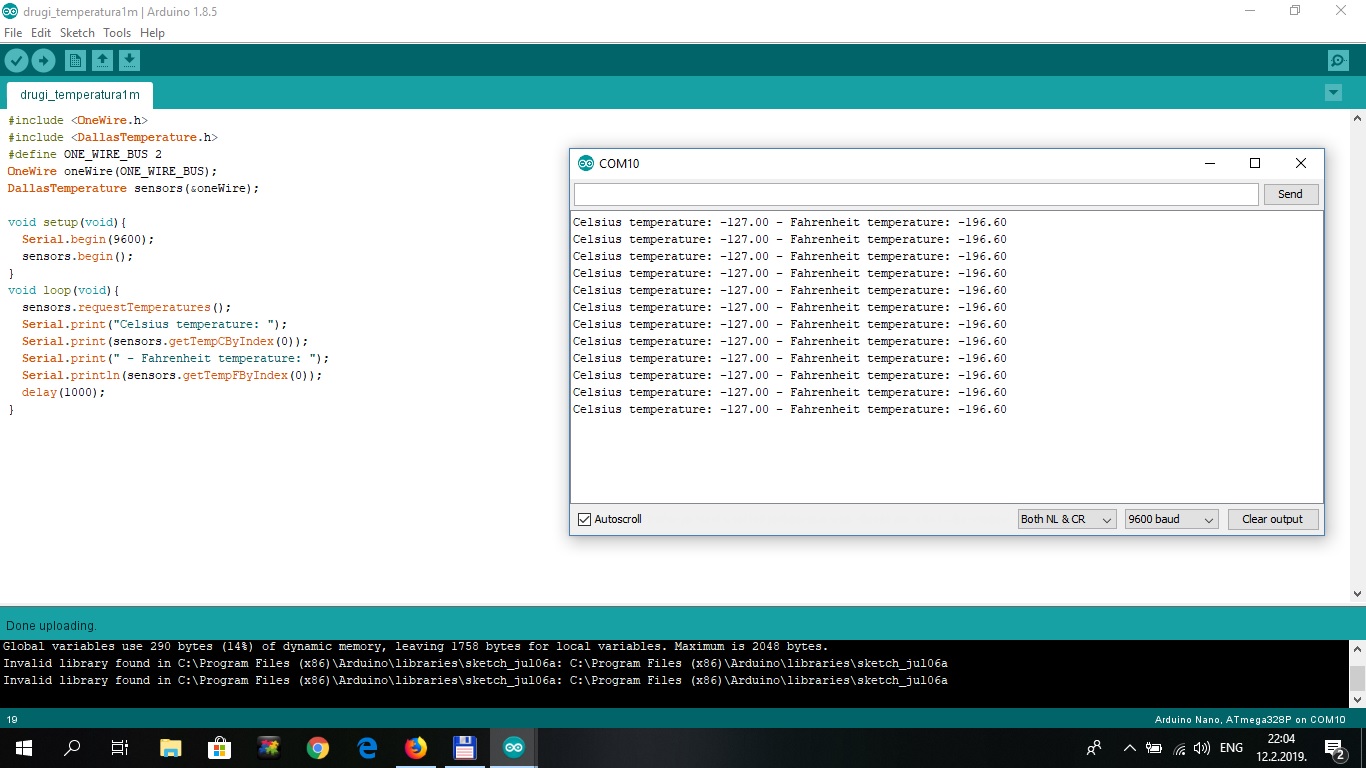Focus the serial monitor input field
The image size is (1366, 768).
pyautogui.click(x=916, y=194)
